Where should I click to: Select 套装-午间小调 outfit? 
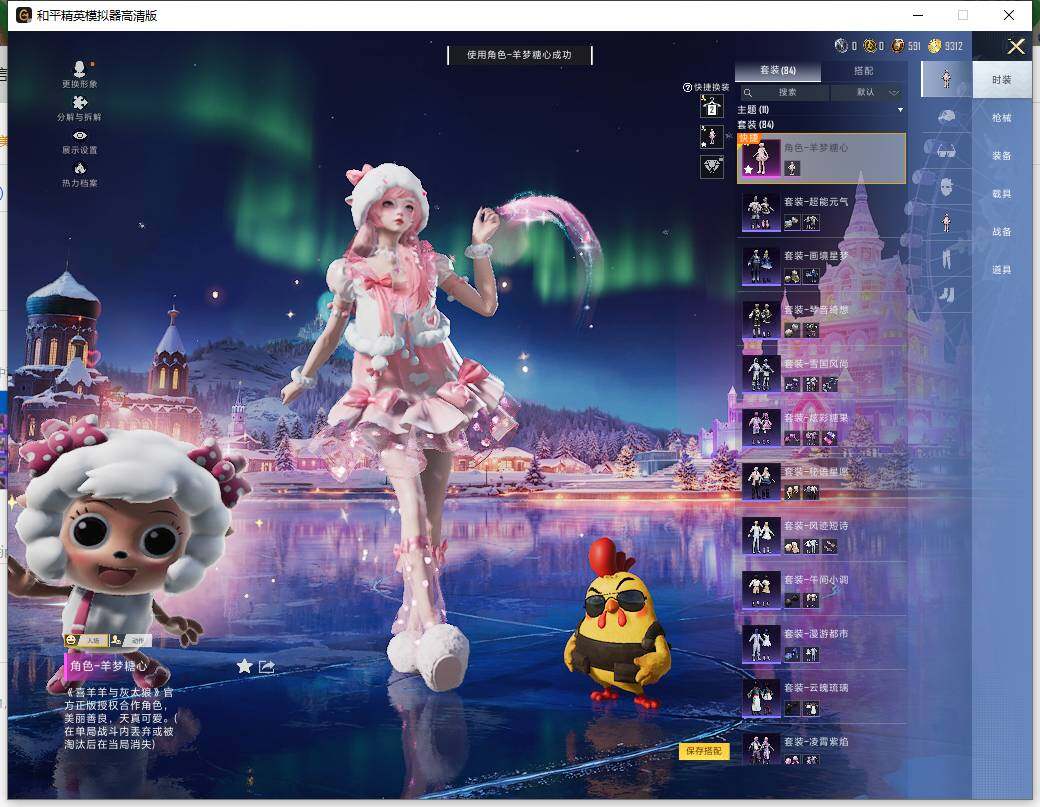[x=821, y=591]
